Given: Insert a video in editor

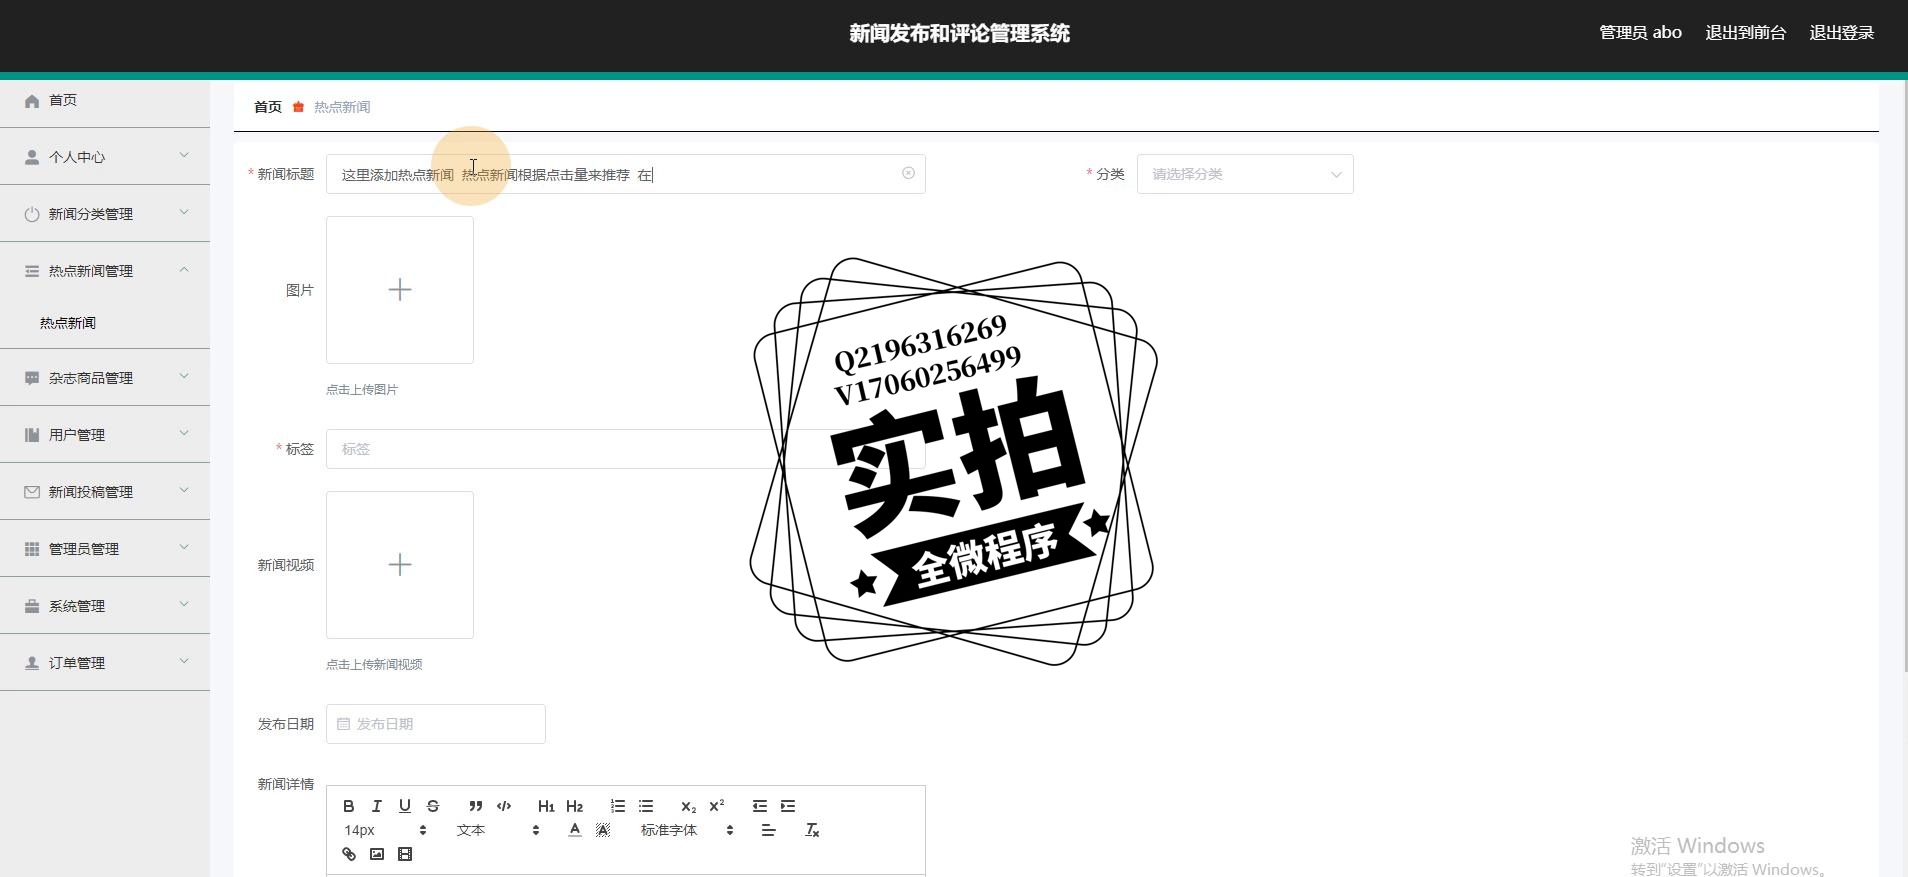Looking at the screenshot, I should point(404,854).
